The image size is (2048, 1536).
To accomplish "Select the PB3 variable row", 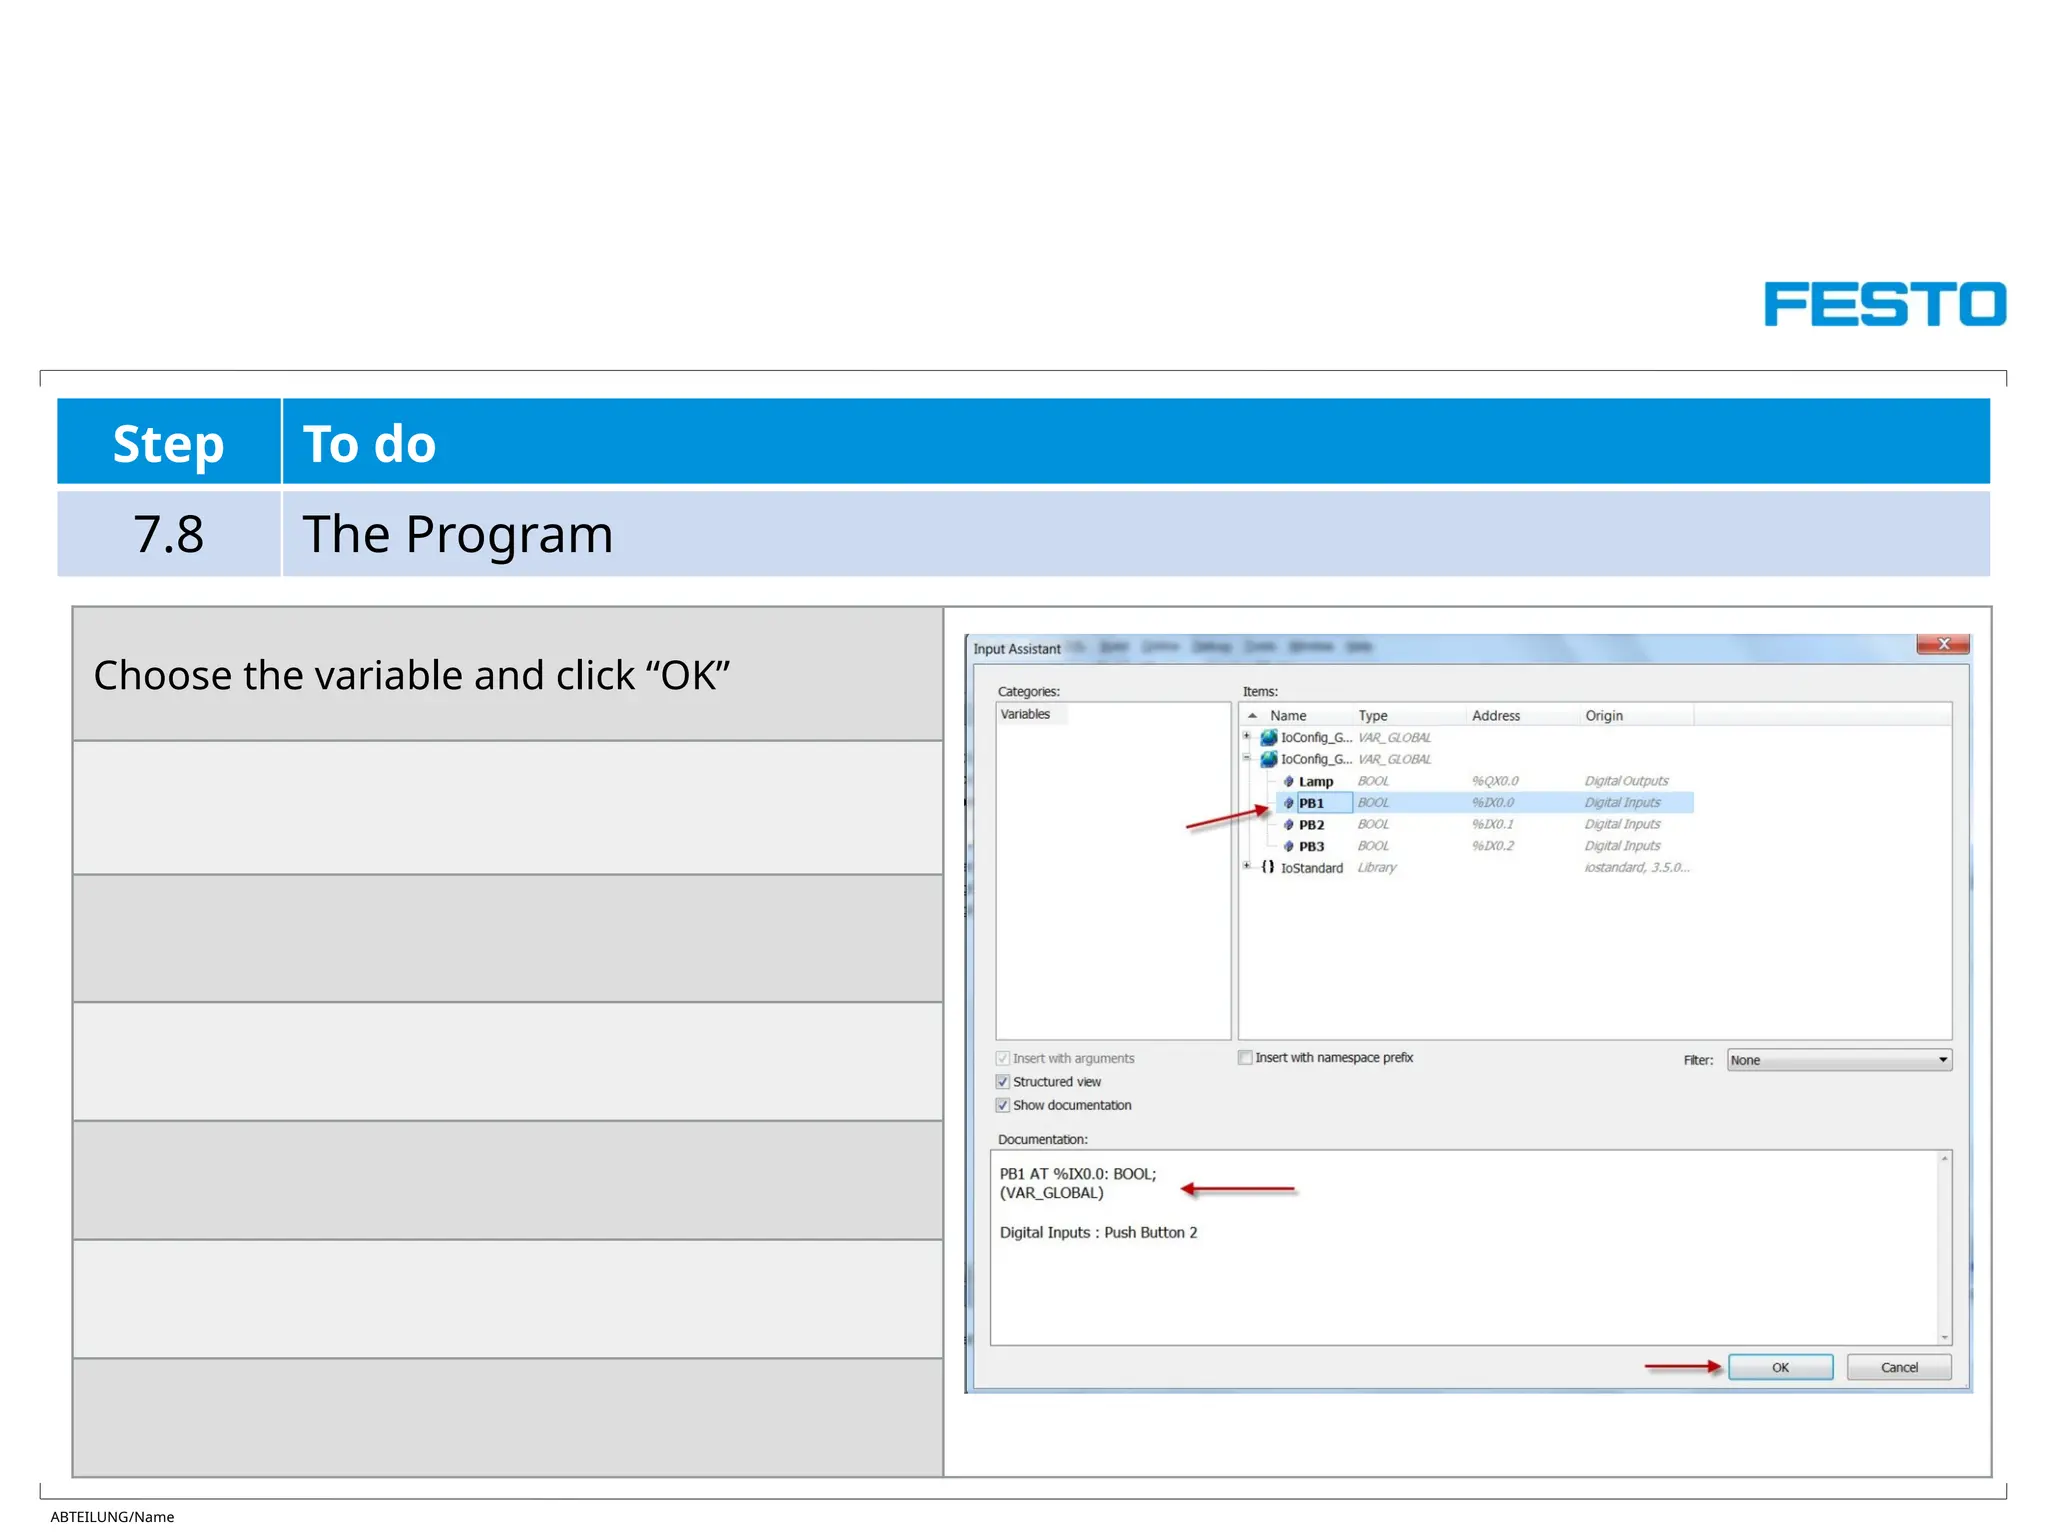I will (1485, 846).
